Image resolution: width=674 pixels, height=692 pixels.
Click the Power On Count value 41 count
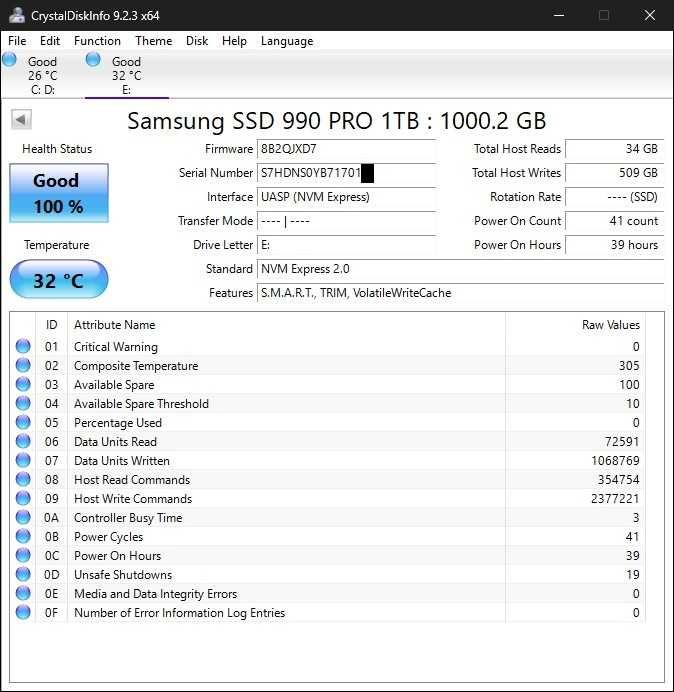614,221
